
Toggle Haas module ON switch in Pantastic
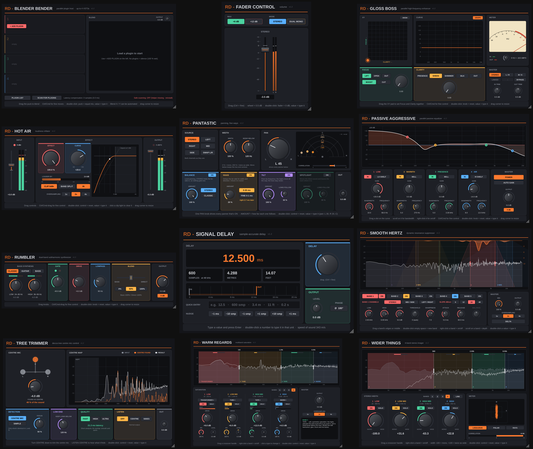coord(251,175)
